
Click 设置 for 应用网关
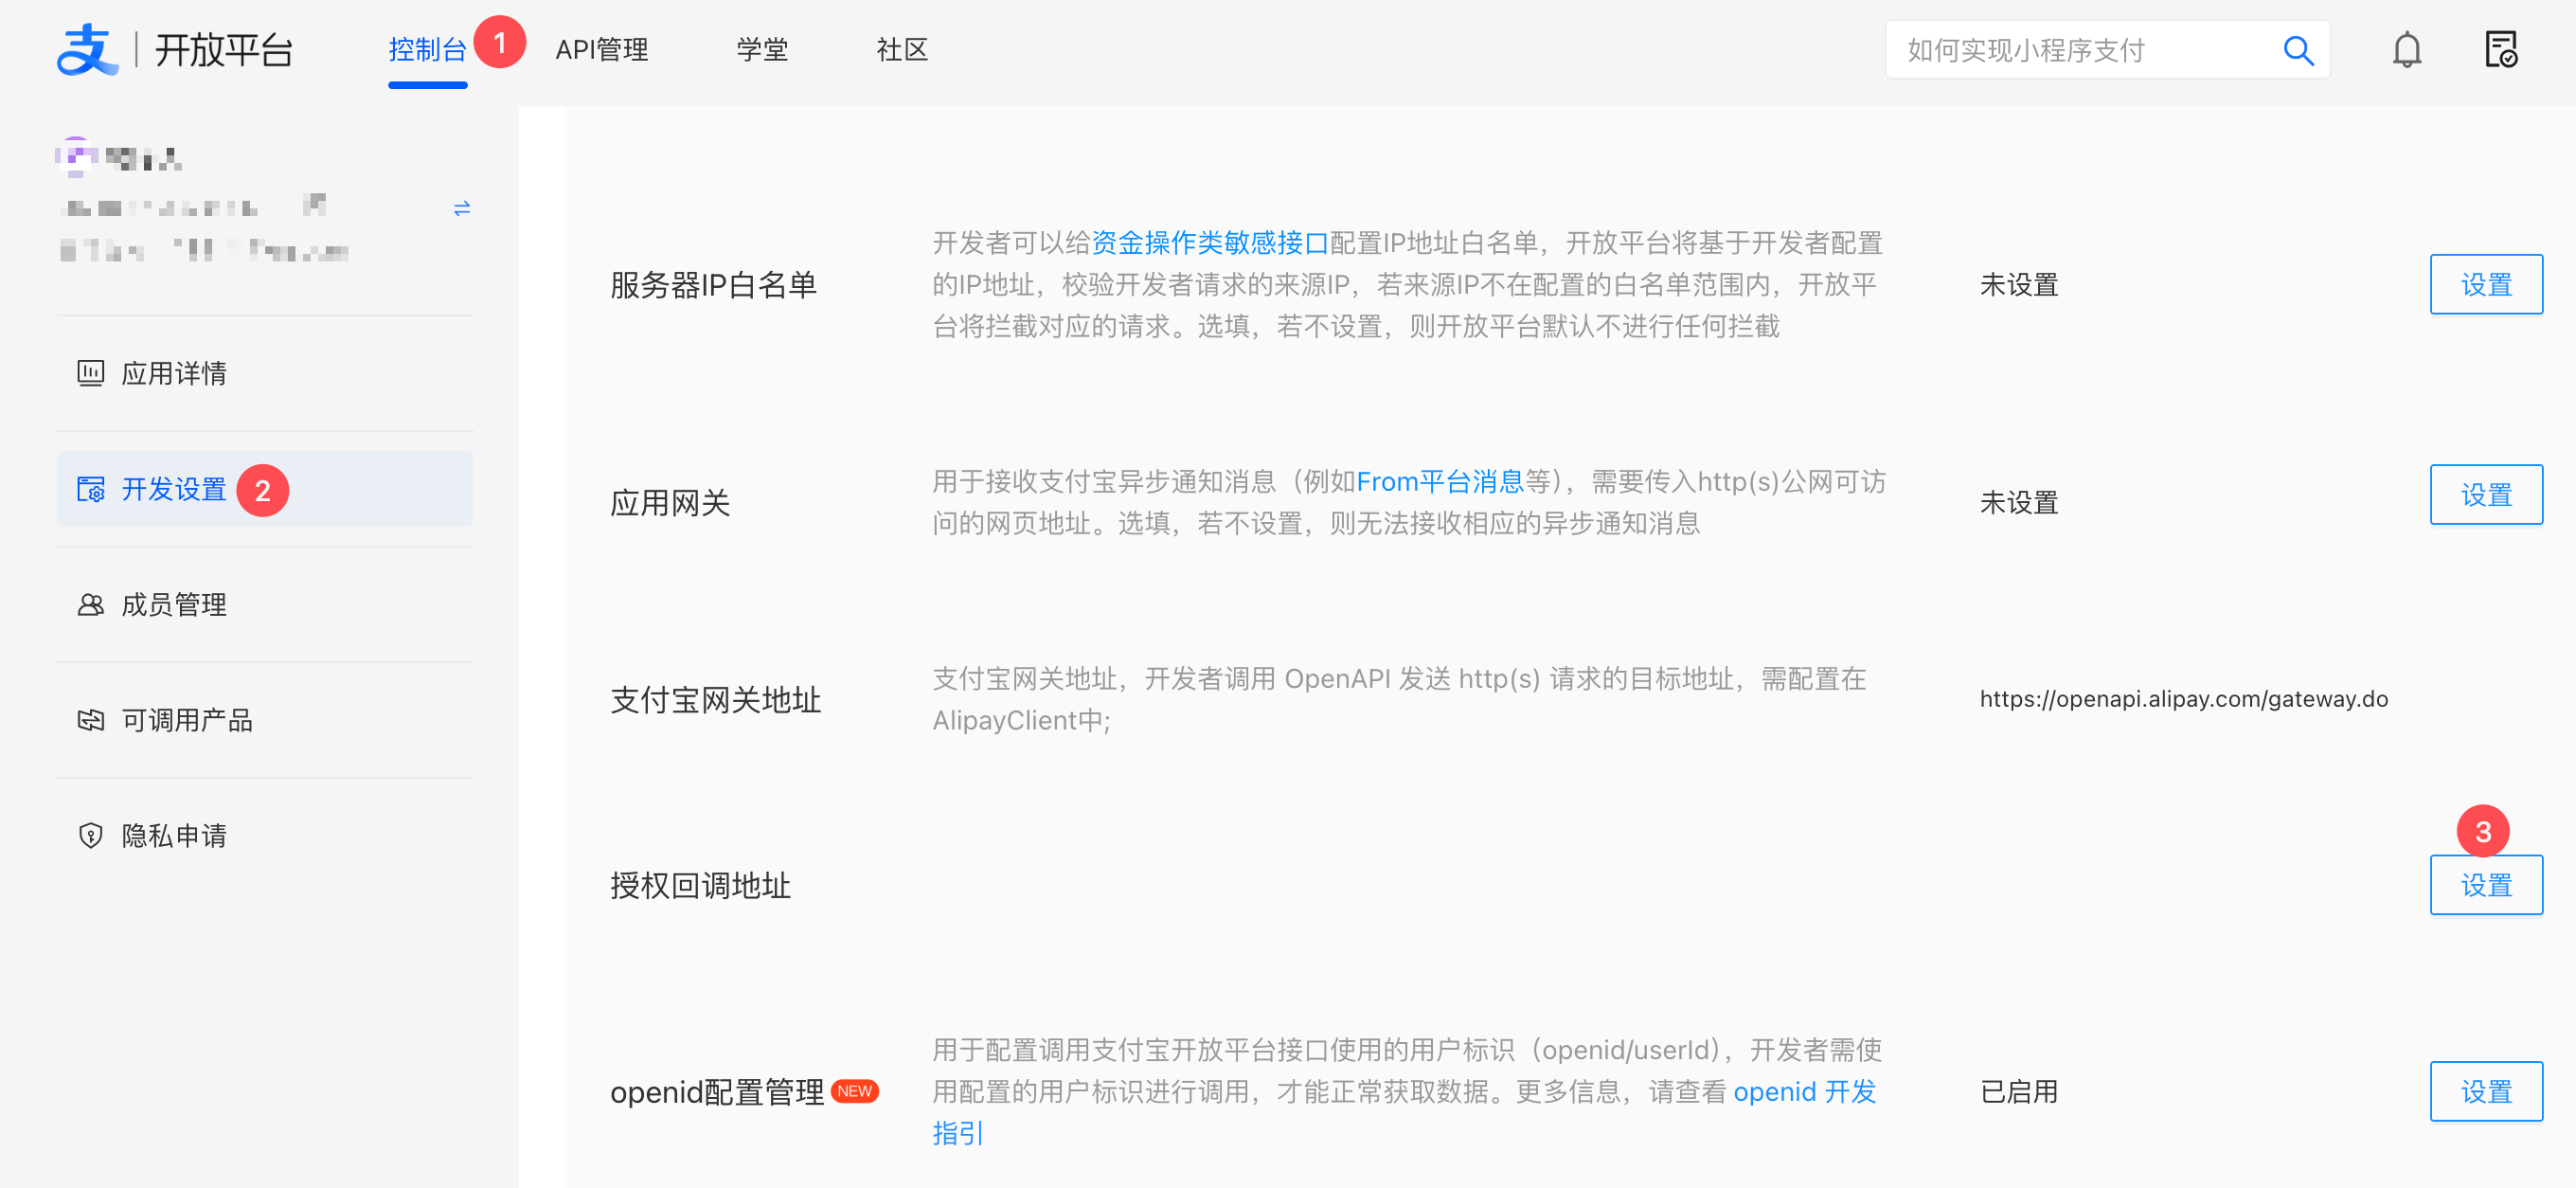click(x=2486, y=494)
